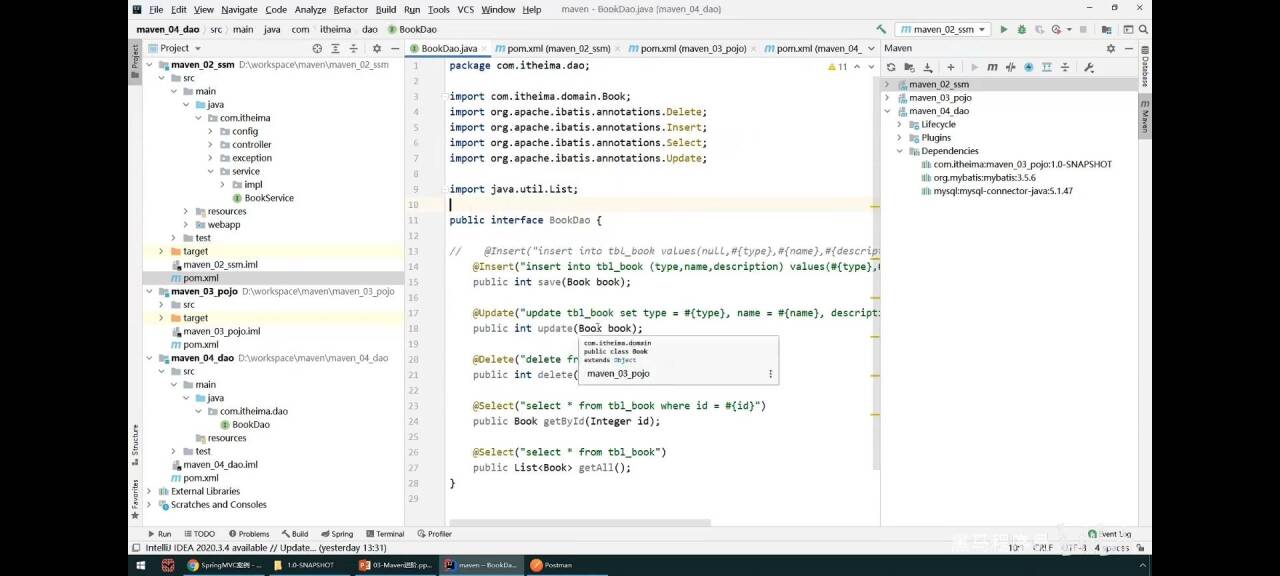Click 'itheima' in the breadcrumb path
This screenshot has height=576, width=1280.
[336, 30]
